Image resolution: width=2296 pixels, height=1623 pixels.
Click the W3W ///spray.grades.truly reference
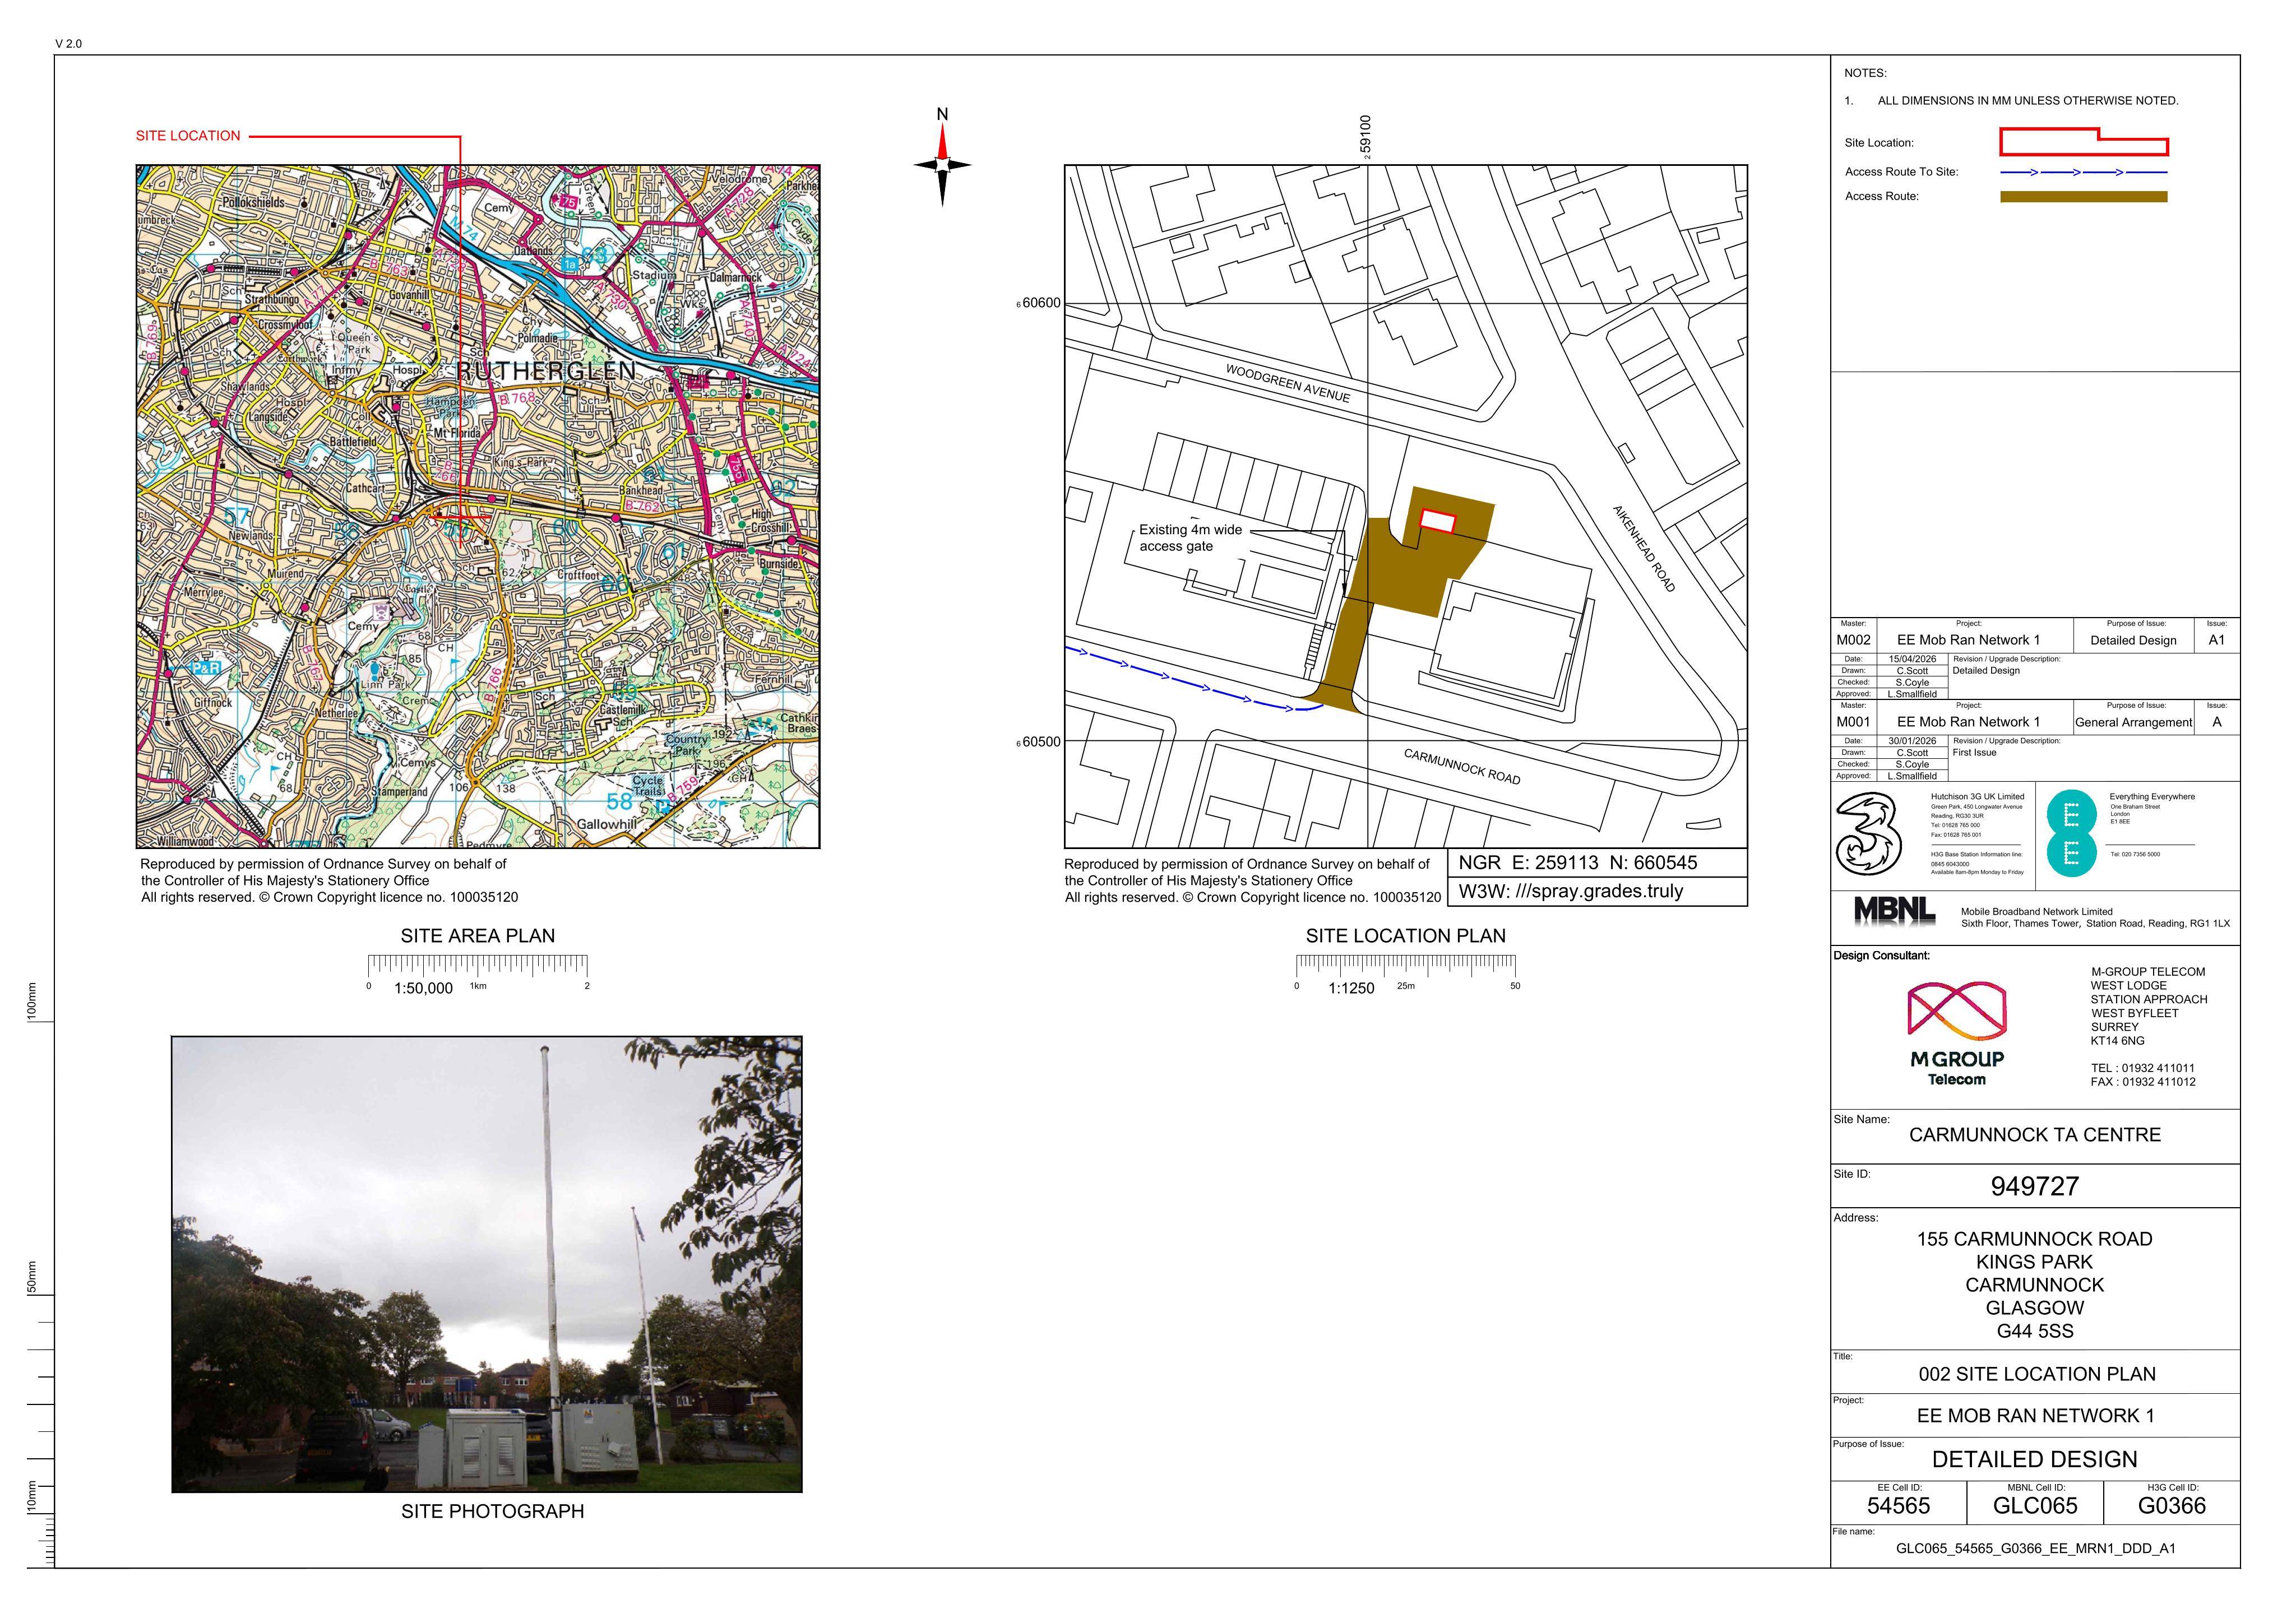tap(1597, 892)
